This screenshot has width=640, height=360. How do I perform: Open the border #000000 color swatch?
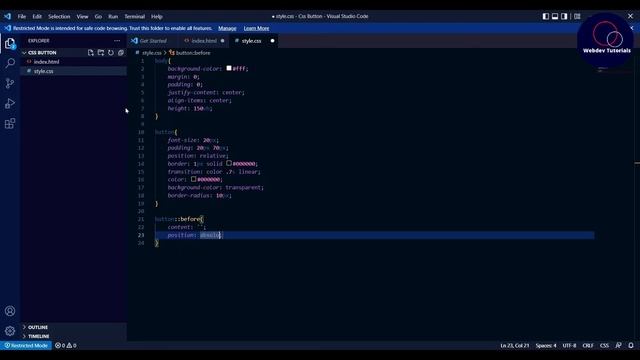[x=229, y=163]
